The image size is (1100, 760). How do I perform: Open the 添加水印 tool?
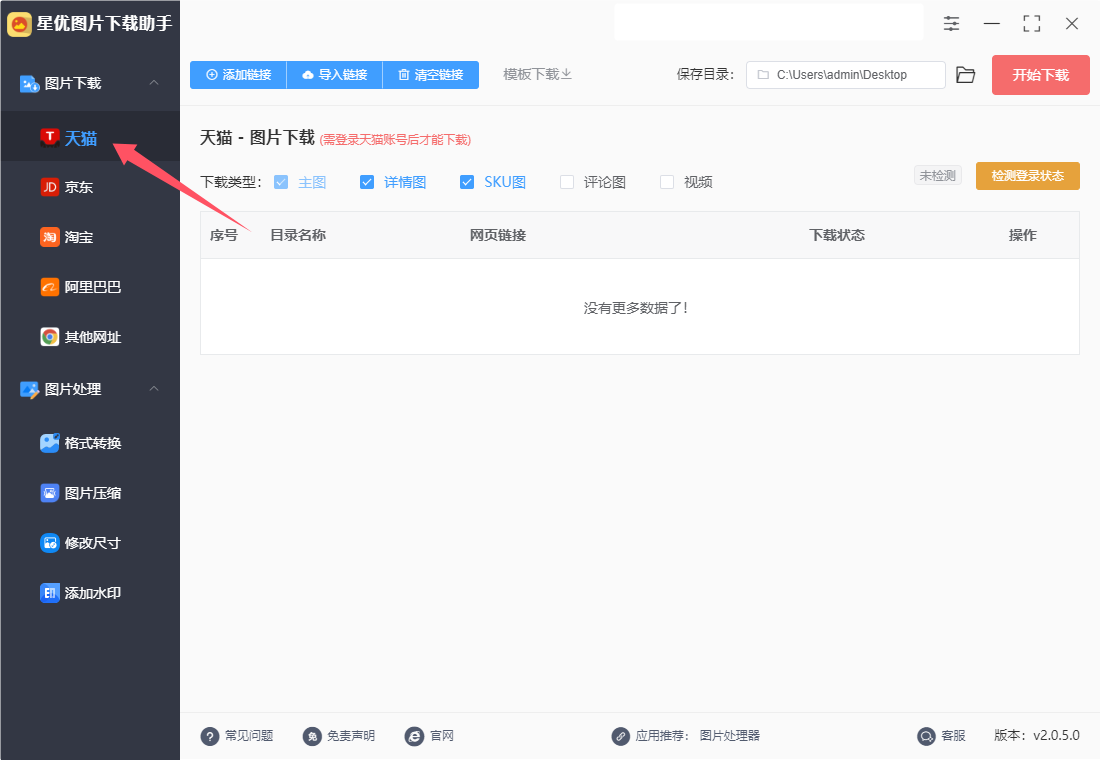pos(90,593)
